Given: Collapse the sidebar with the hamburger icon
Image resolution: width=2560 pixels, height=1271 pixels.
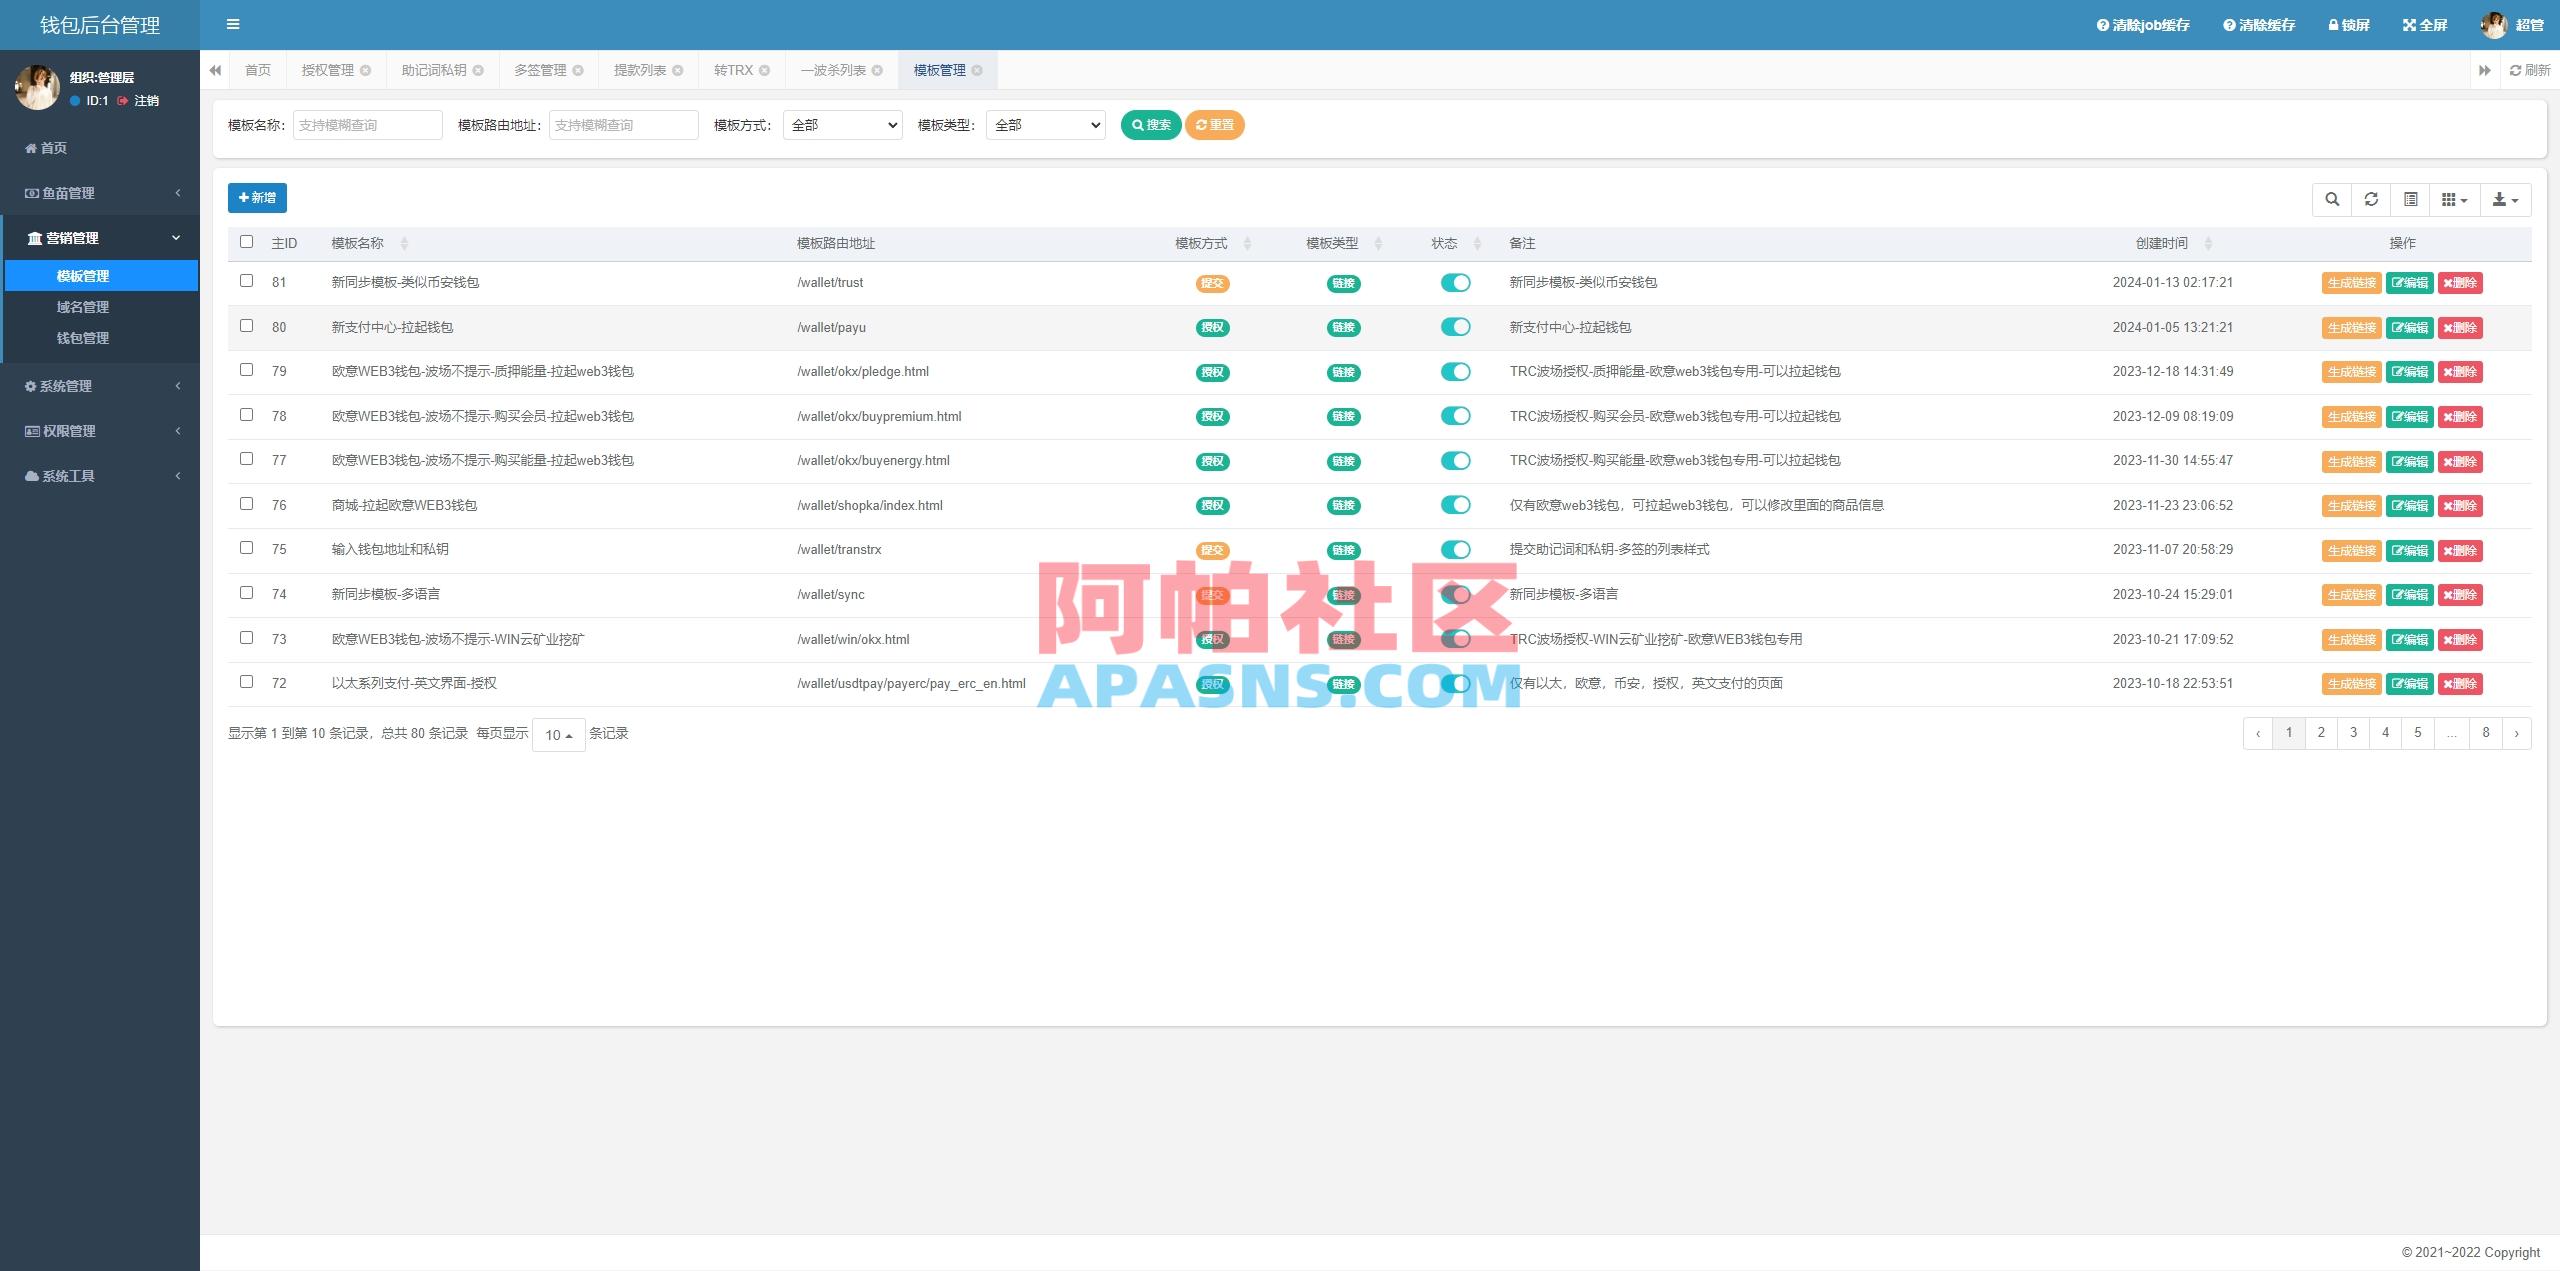Looking at the screenshot, I should tap(233, 25).
